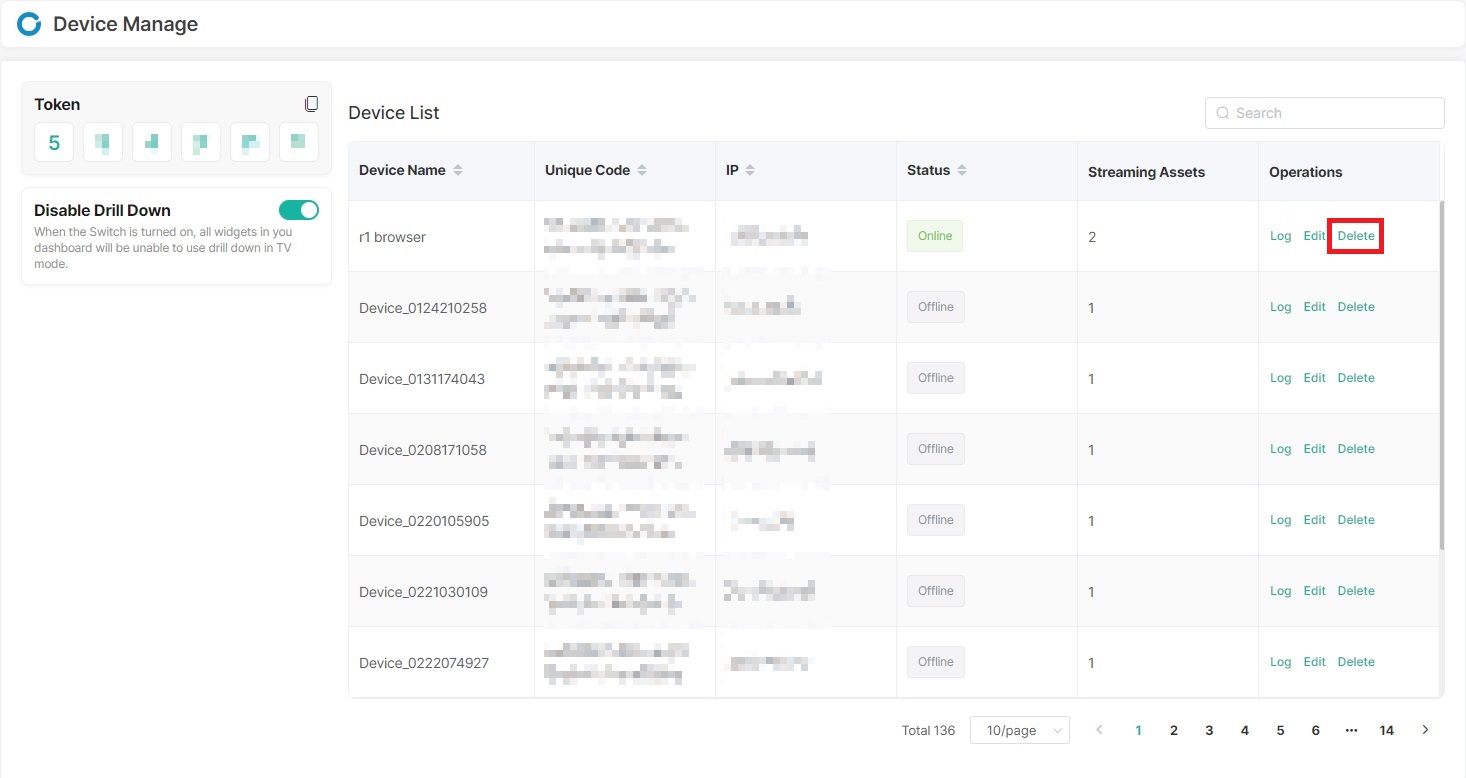Click the previous page arrow

tap(1100, 730)
